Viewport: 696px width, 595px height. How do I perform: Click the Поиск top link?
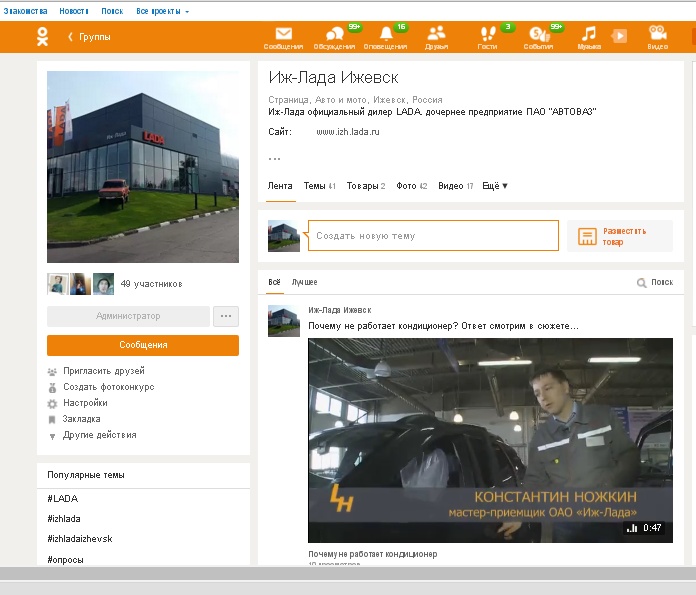(112, 11)
